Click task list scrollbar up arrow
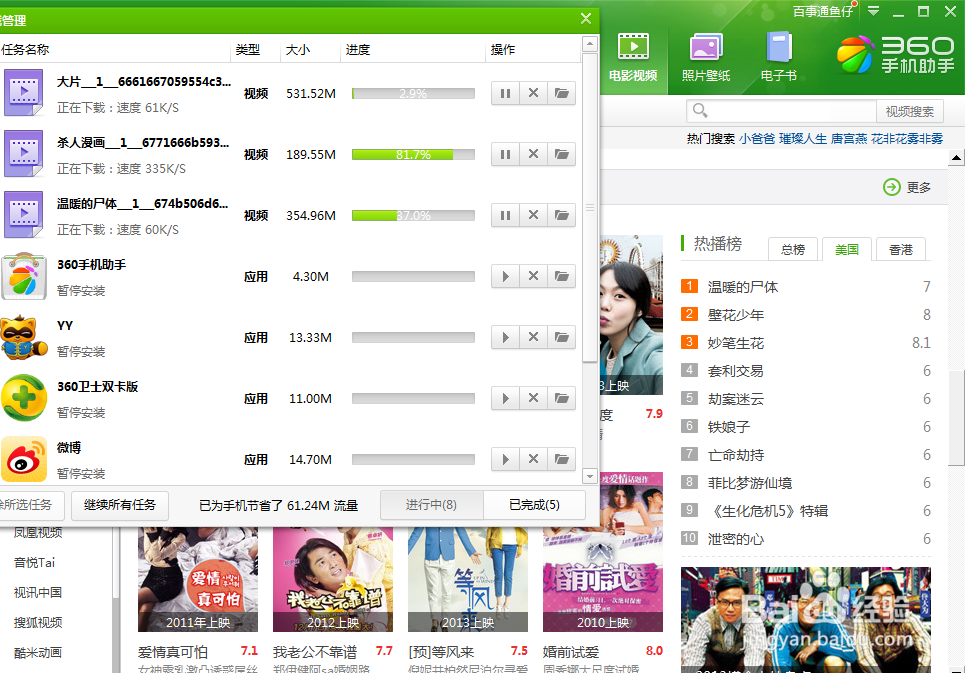Screen dimensions: 965x673 pyautogui.click(x=590, y=44)
